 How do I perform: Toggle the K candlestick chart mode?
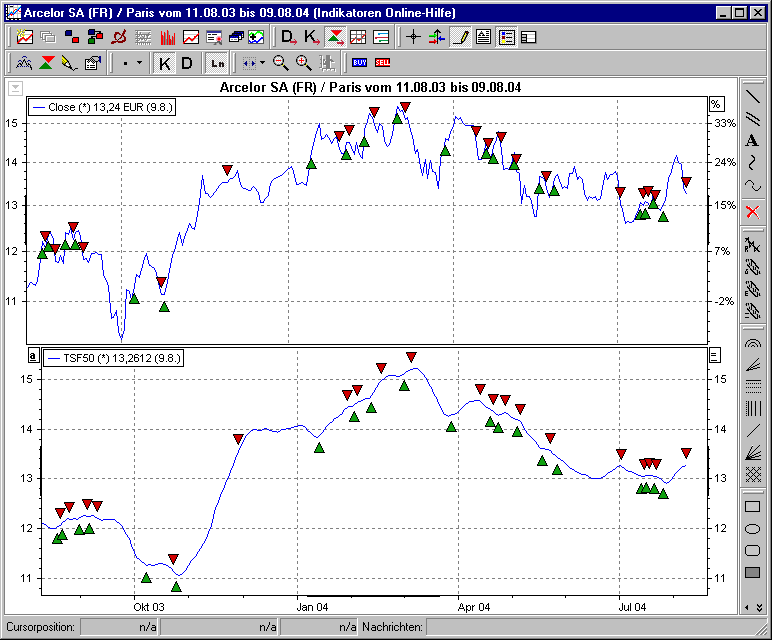click(x=165, y=62)
